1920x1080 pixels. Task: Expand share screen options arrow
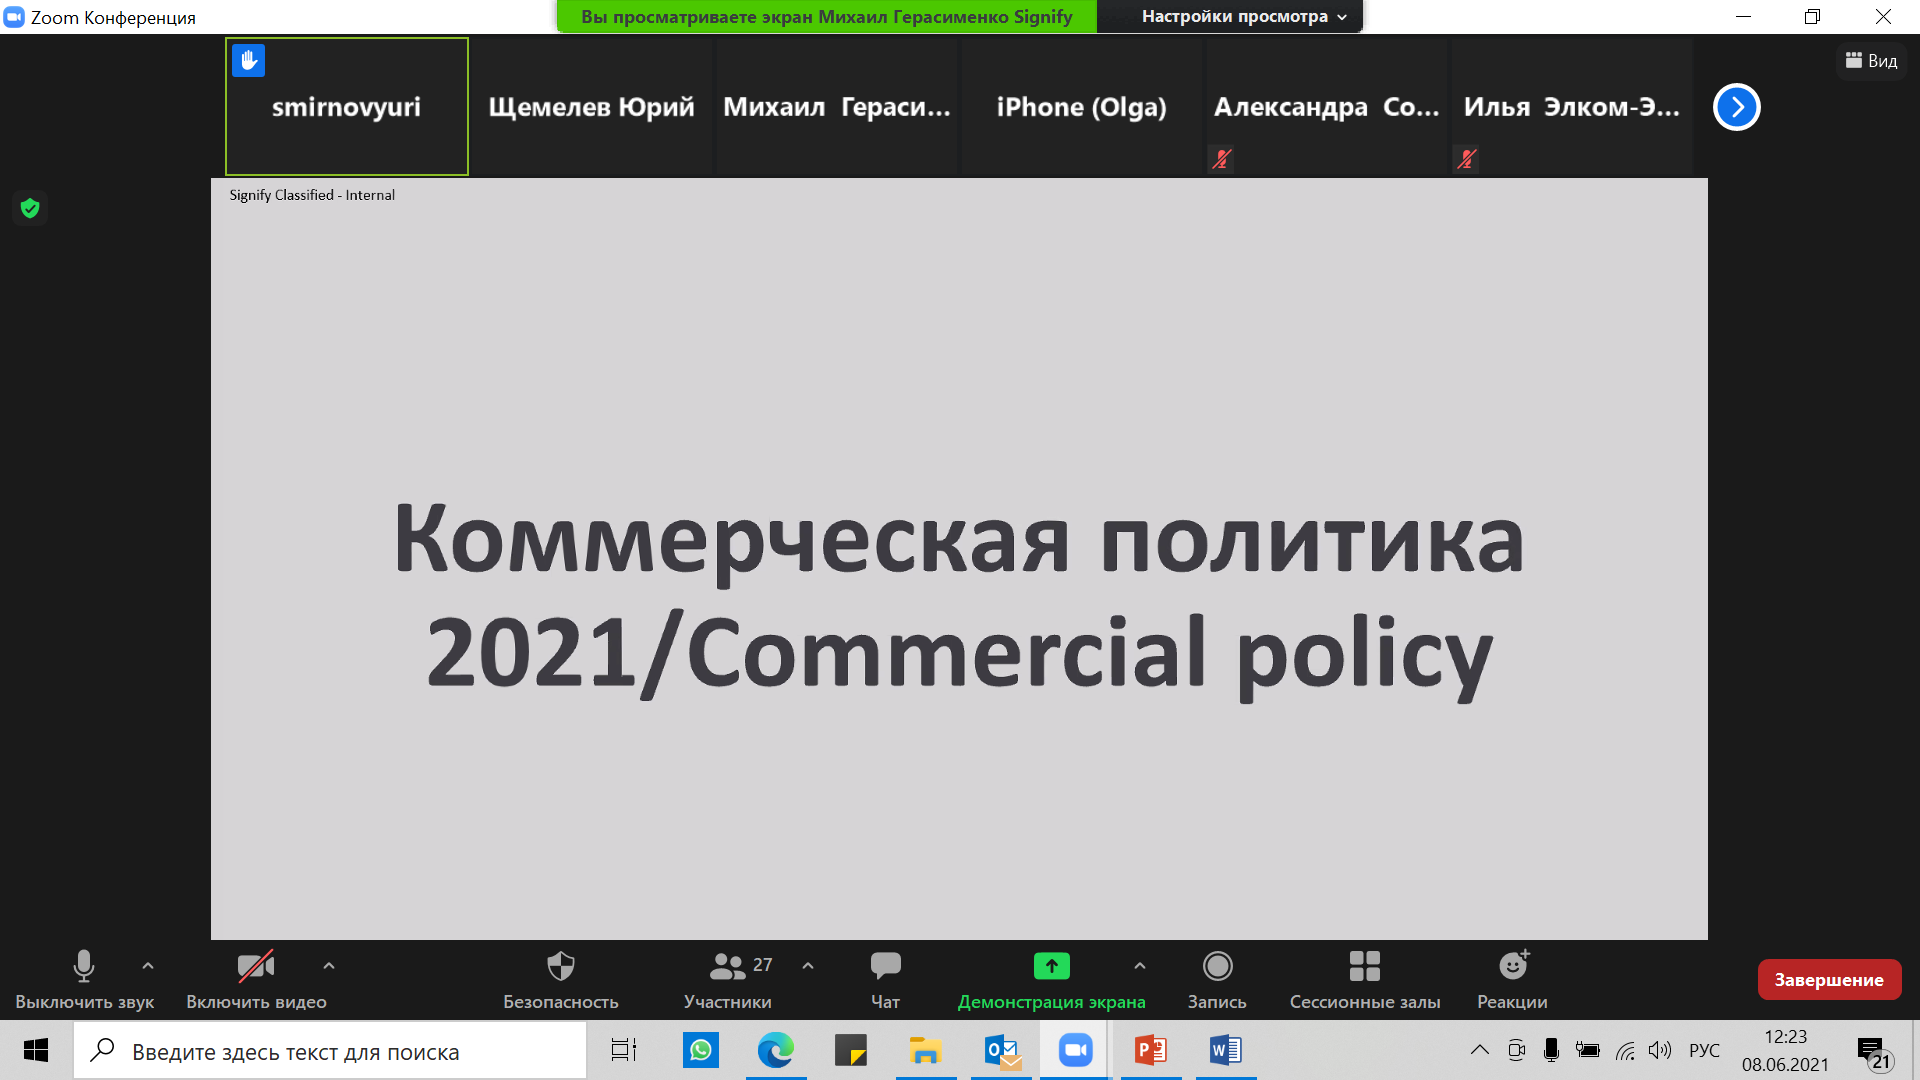tap(1140, 966)
